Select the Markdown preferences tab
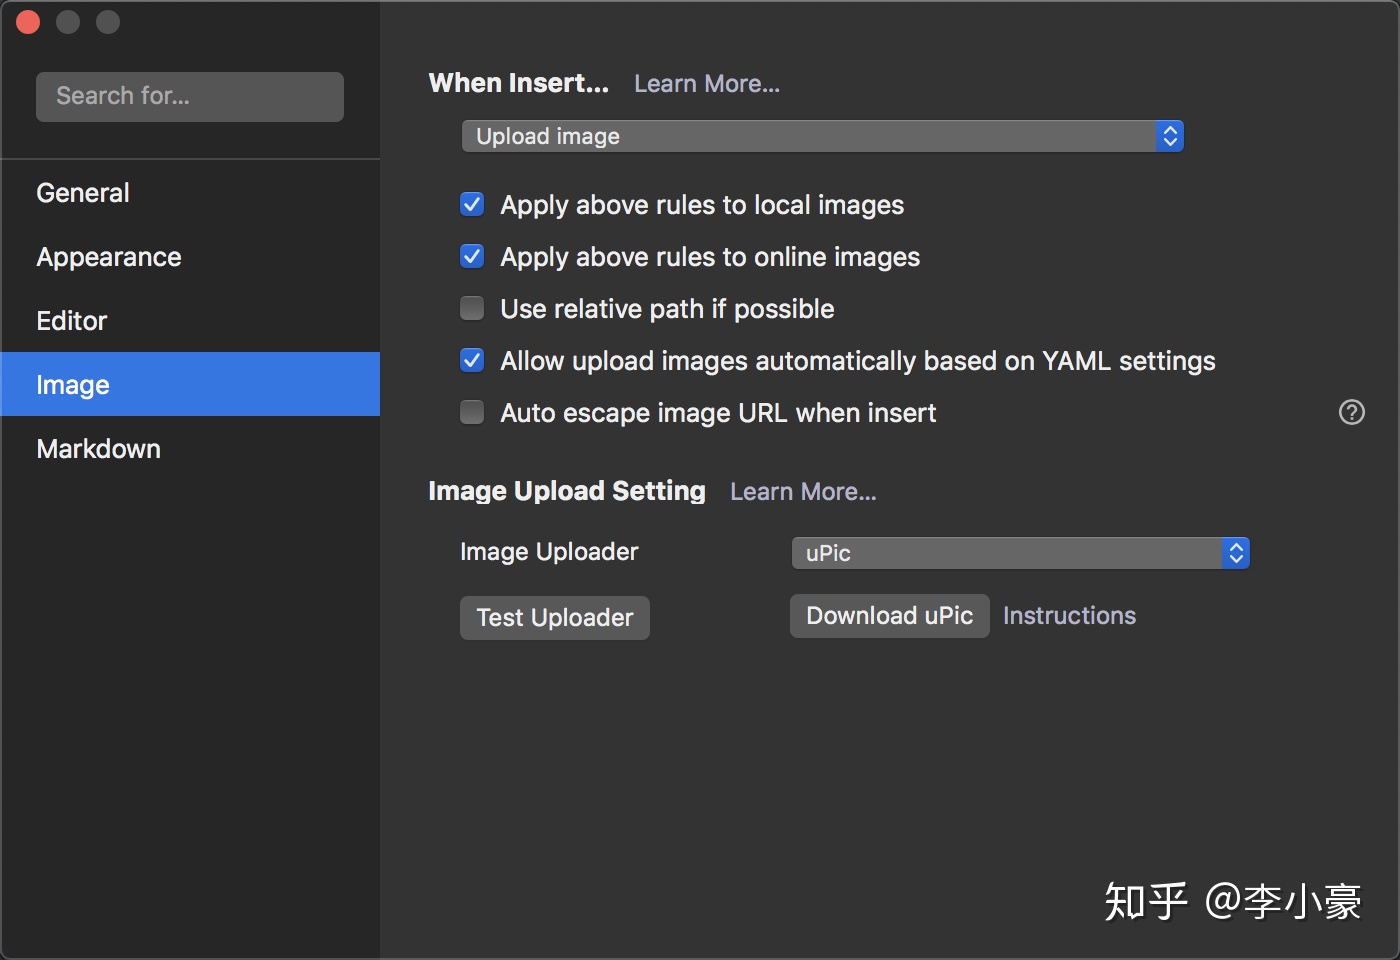 point(99,449)
